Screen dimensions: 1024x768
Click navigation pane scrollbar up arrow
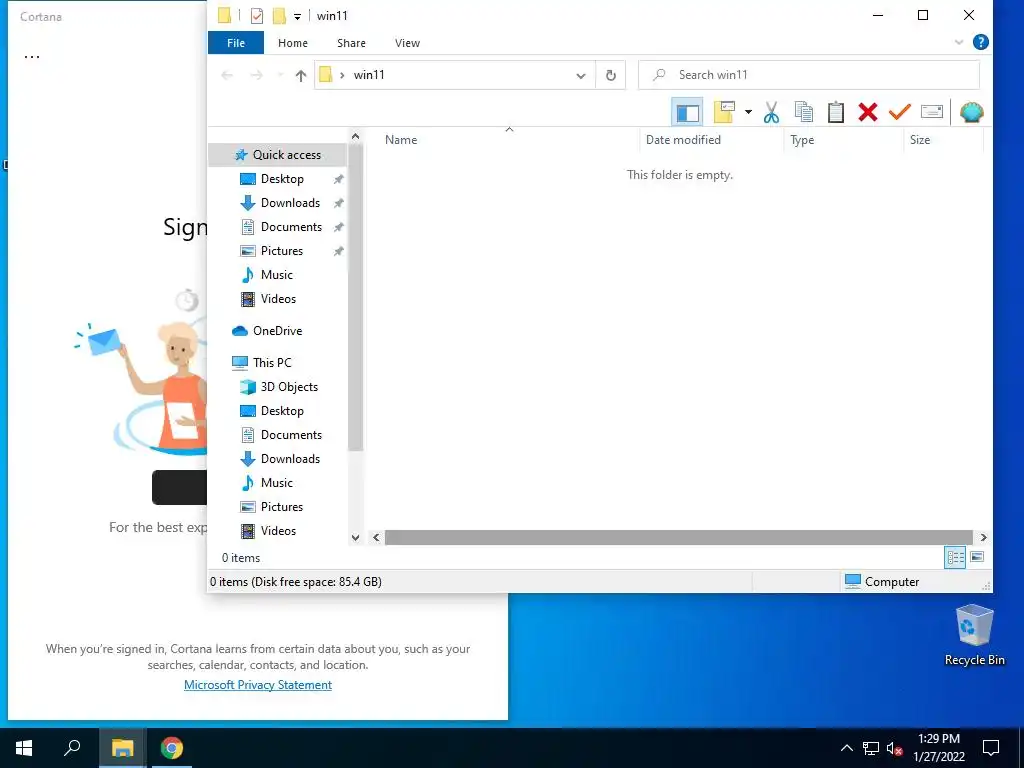point(355,136)
